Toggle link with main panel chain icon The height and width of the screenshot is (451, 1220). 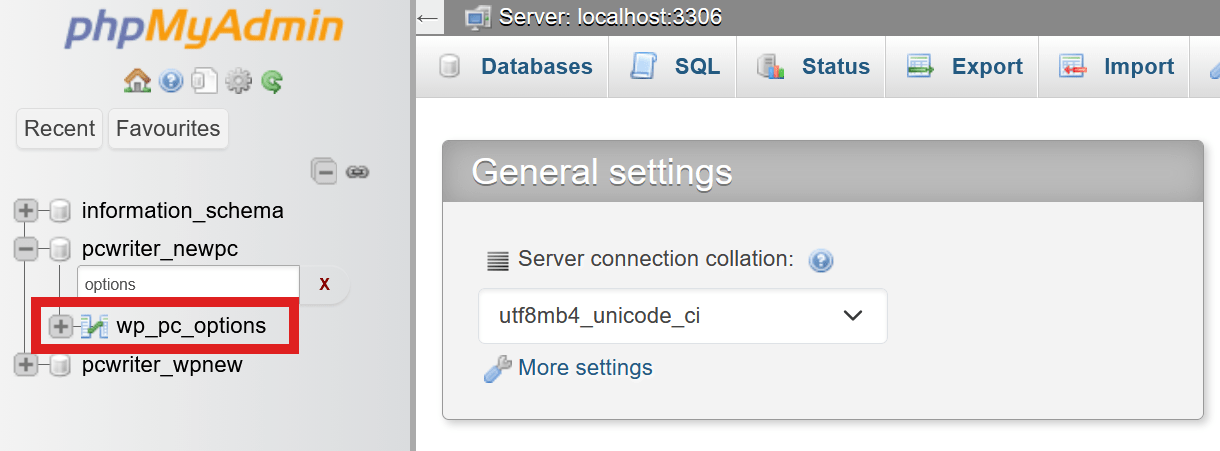tap(358, 172)
